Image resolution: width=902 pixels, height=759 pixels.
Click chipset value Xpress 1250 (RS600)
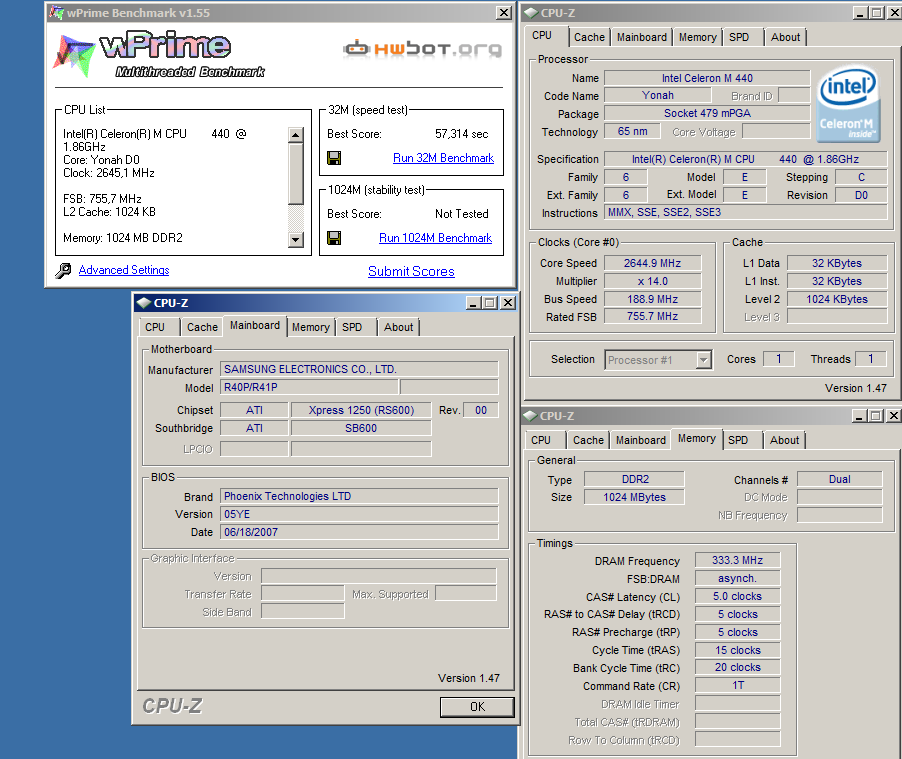pos(361,410)
